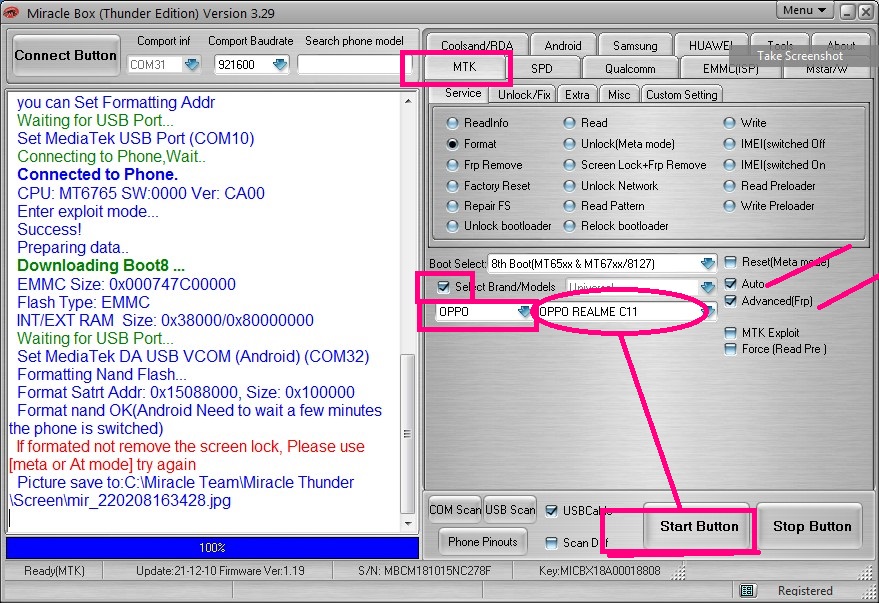Expand the Comport Baudrate 921600 dropdown
The width and height of the screenshot is (879, 603).
279,64
